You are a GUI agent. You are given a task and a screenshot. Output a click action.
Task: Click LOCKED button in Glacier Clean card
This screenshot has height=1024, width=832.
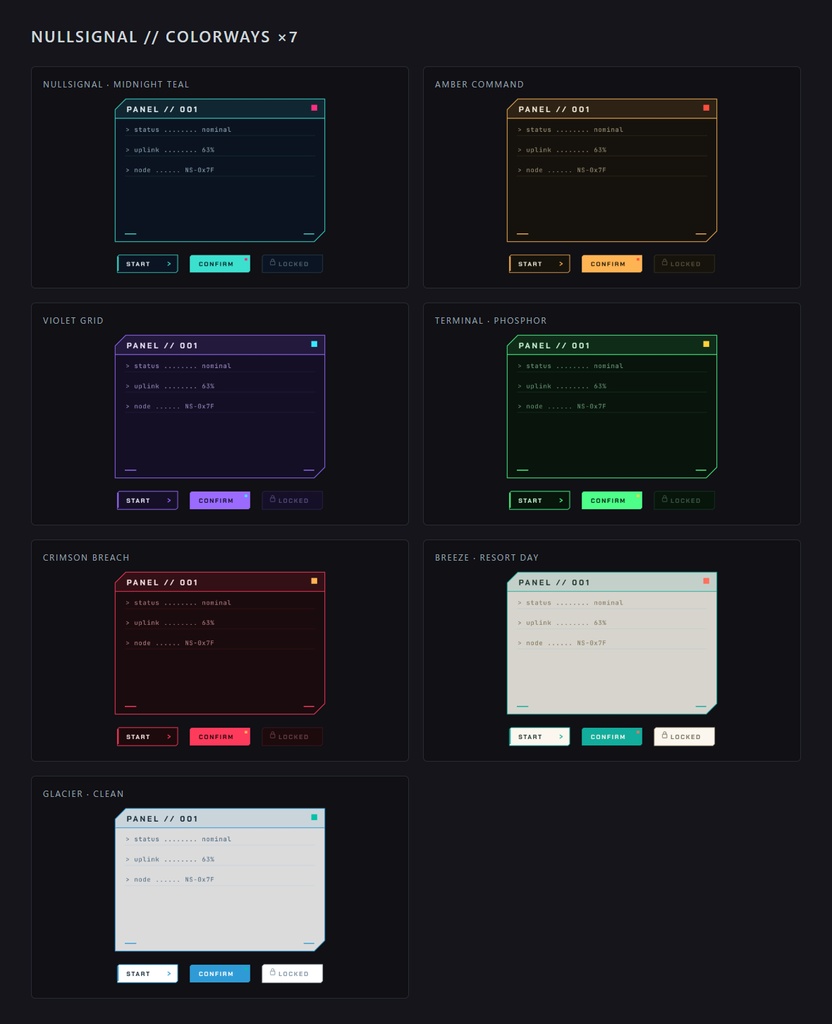292,974
